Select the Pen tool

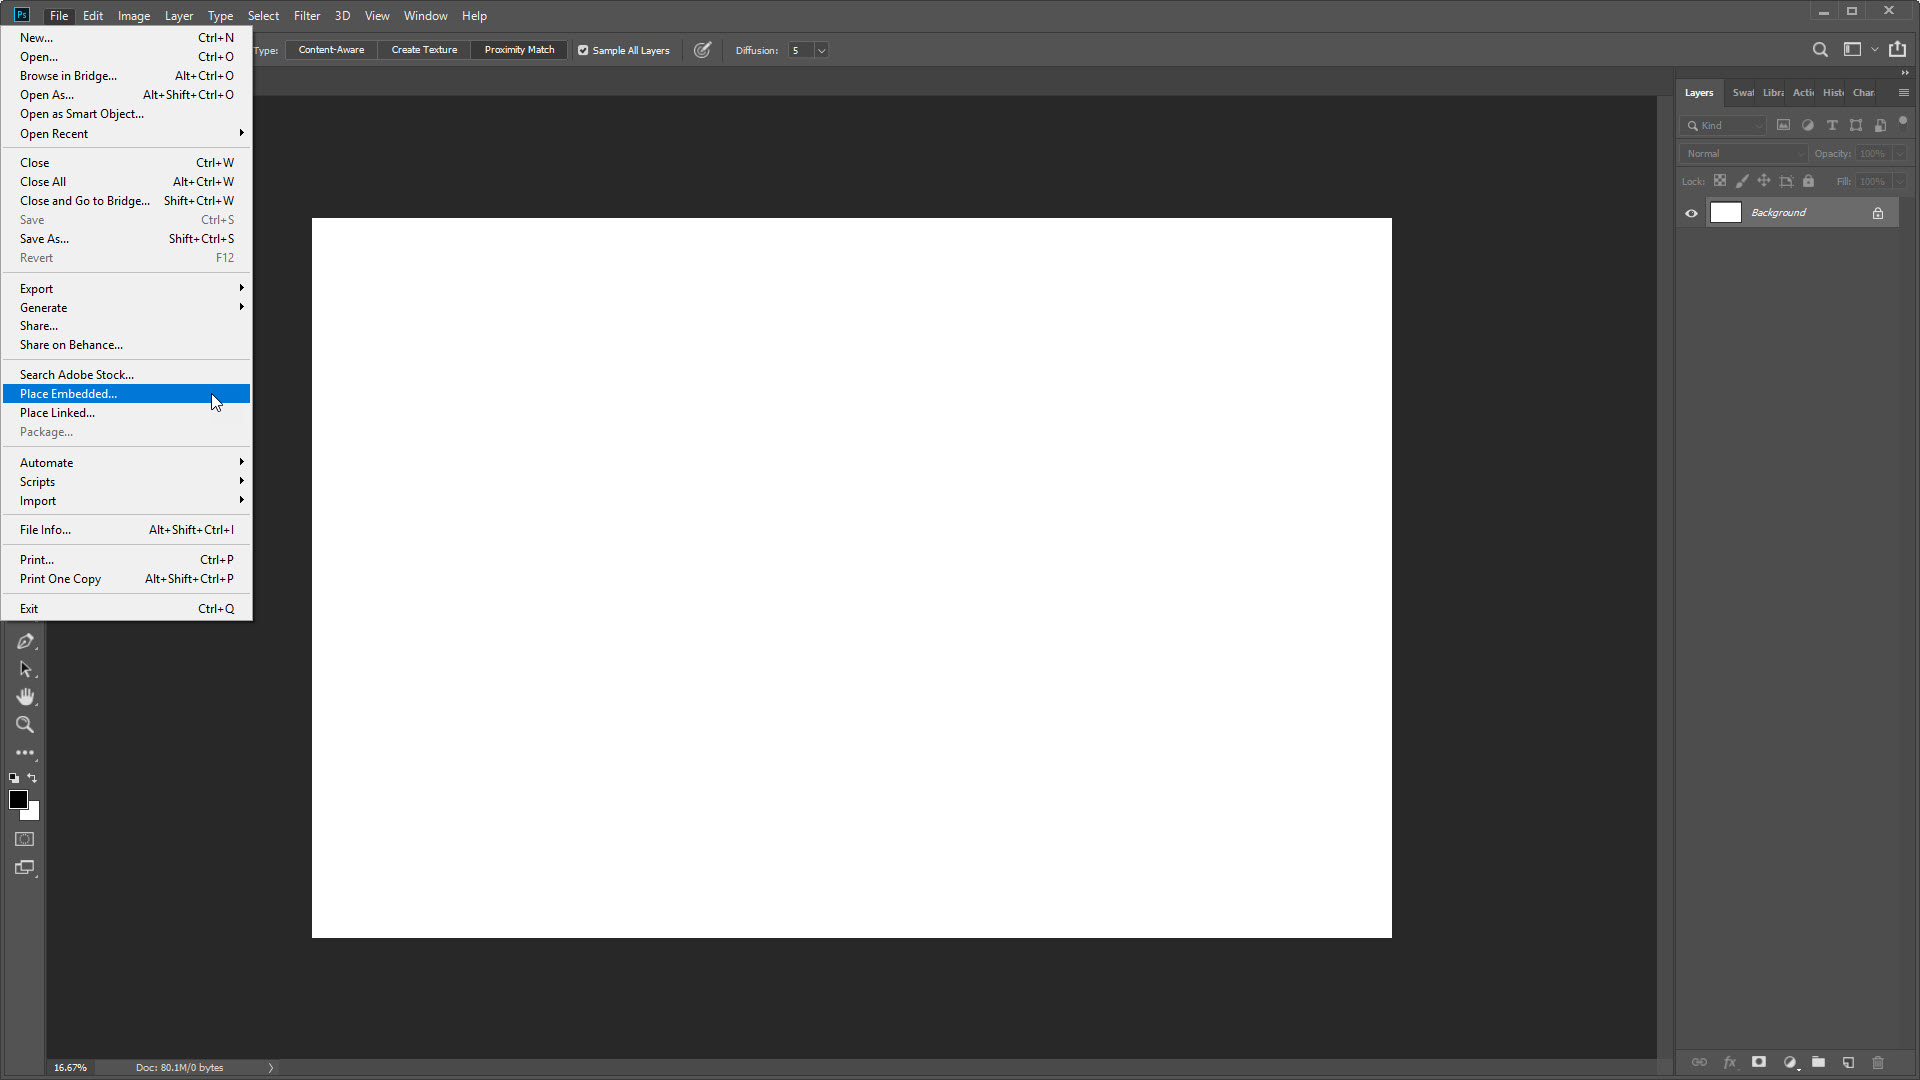[25, 642]
